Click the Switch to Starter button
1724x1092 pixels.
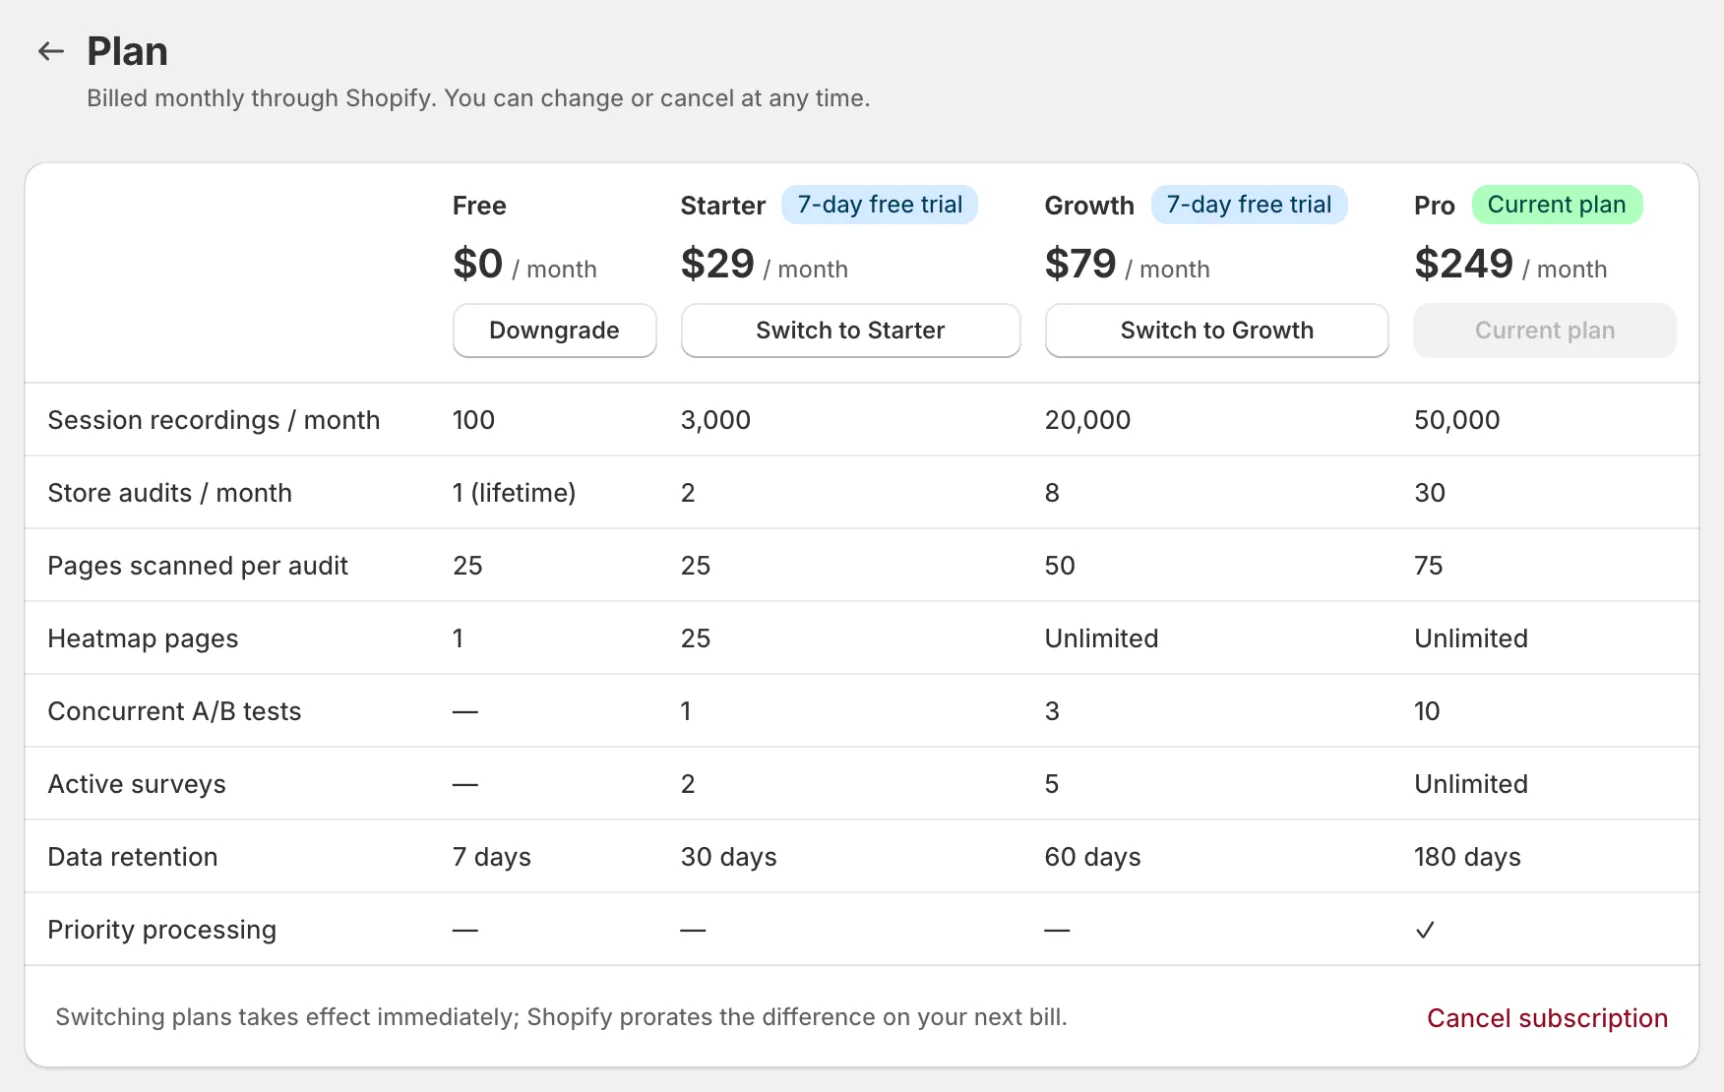click(850, 330)
